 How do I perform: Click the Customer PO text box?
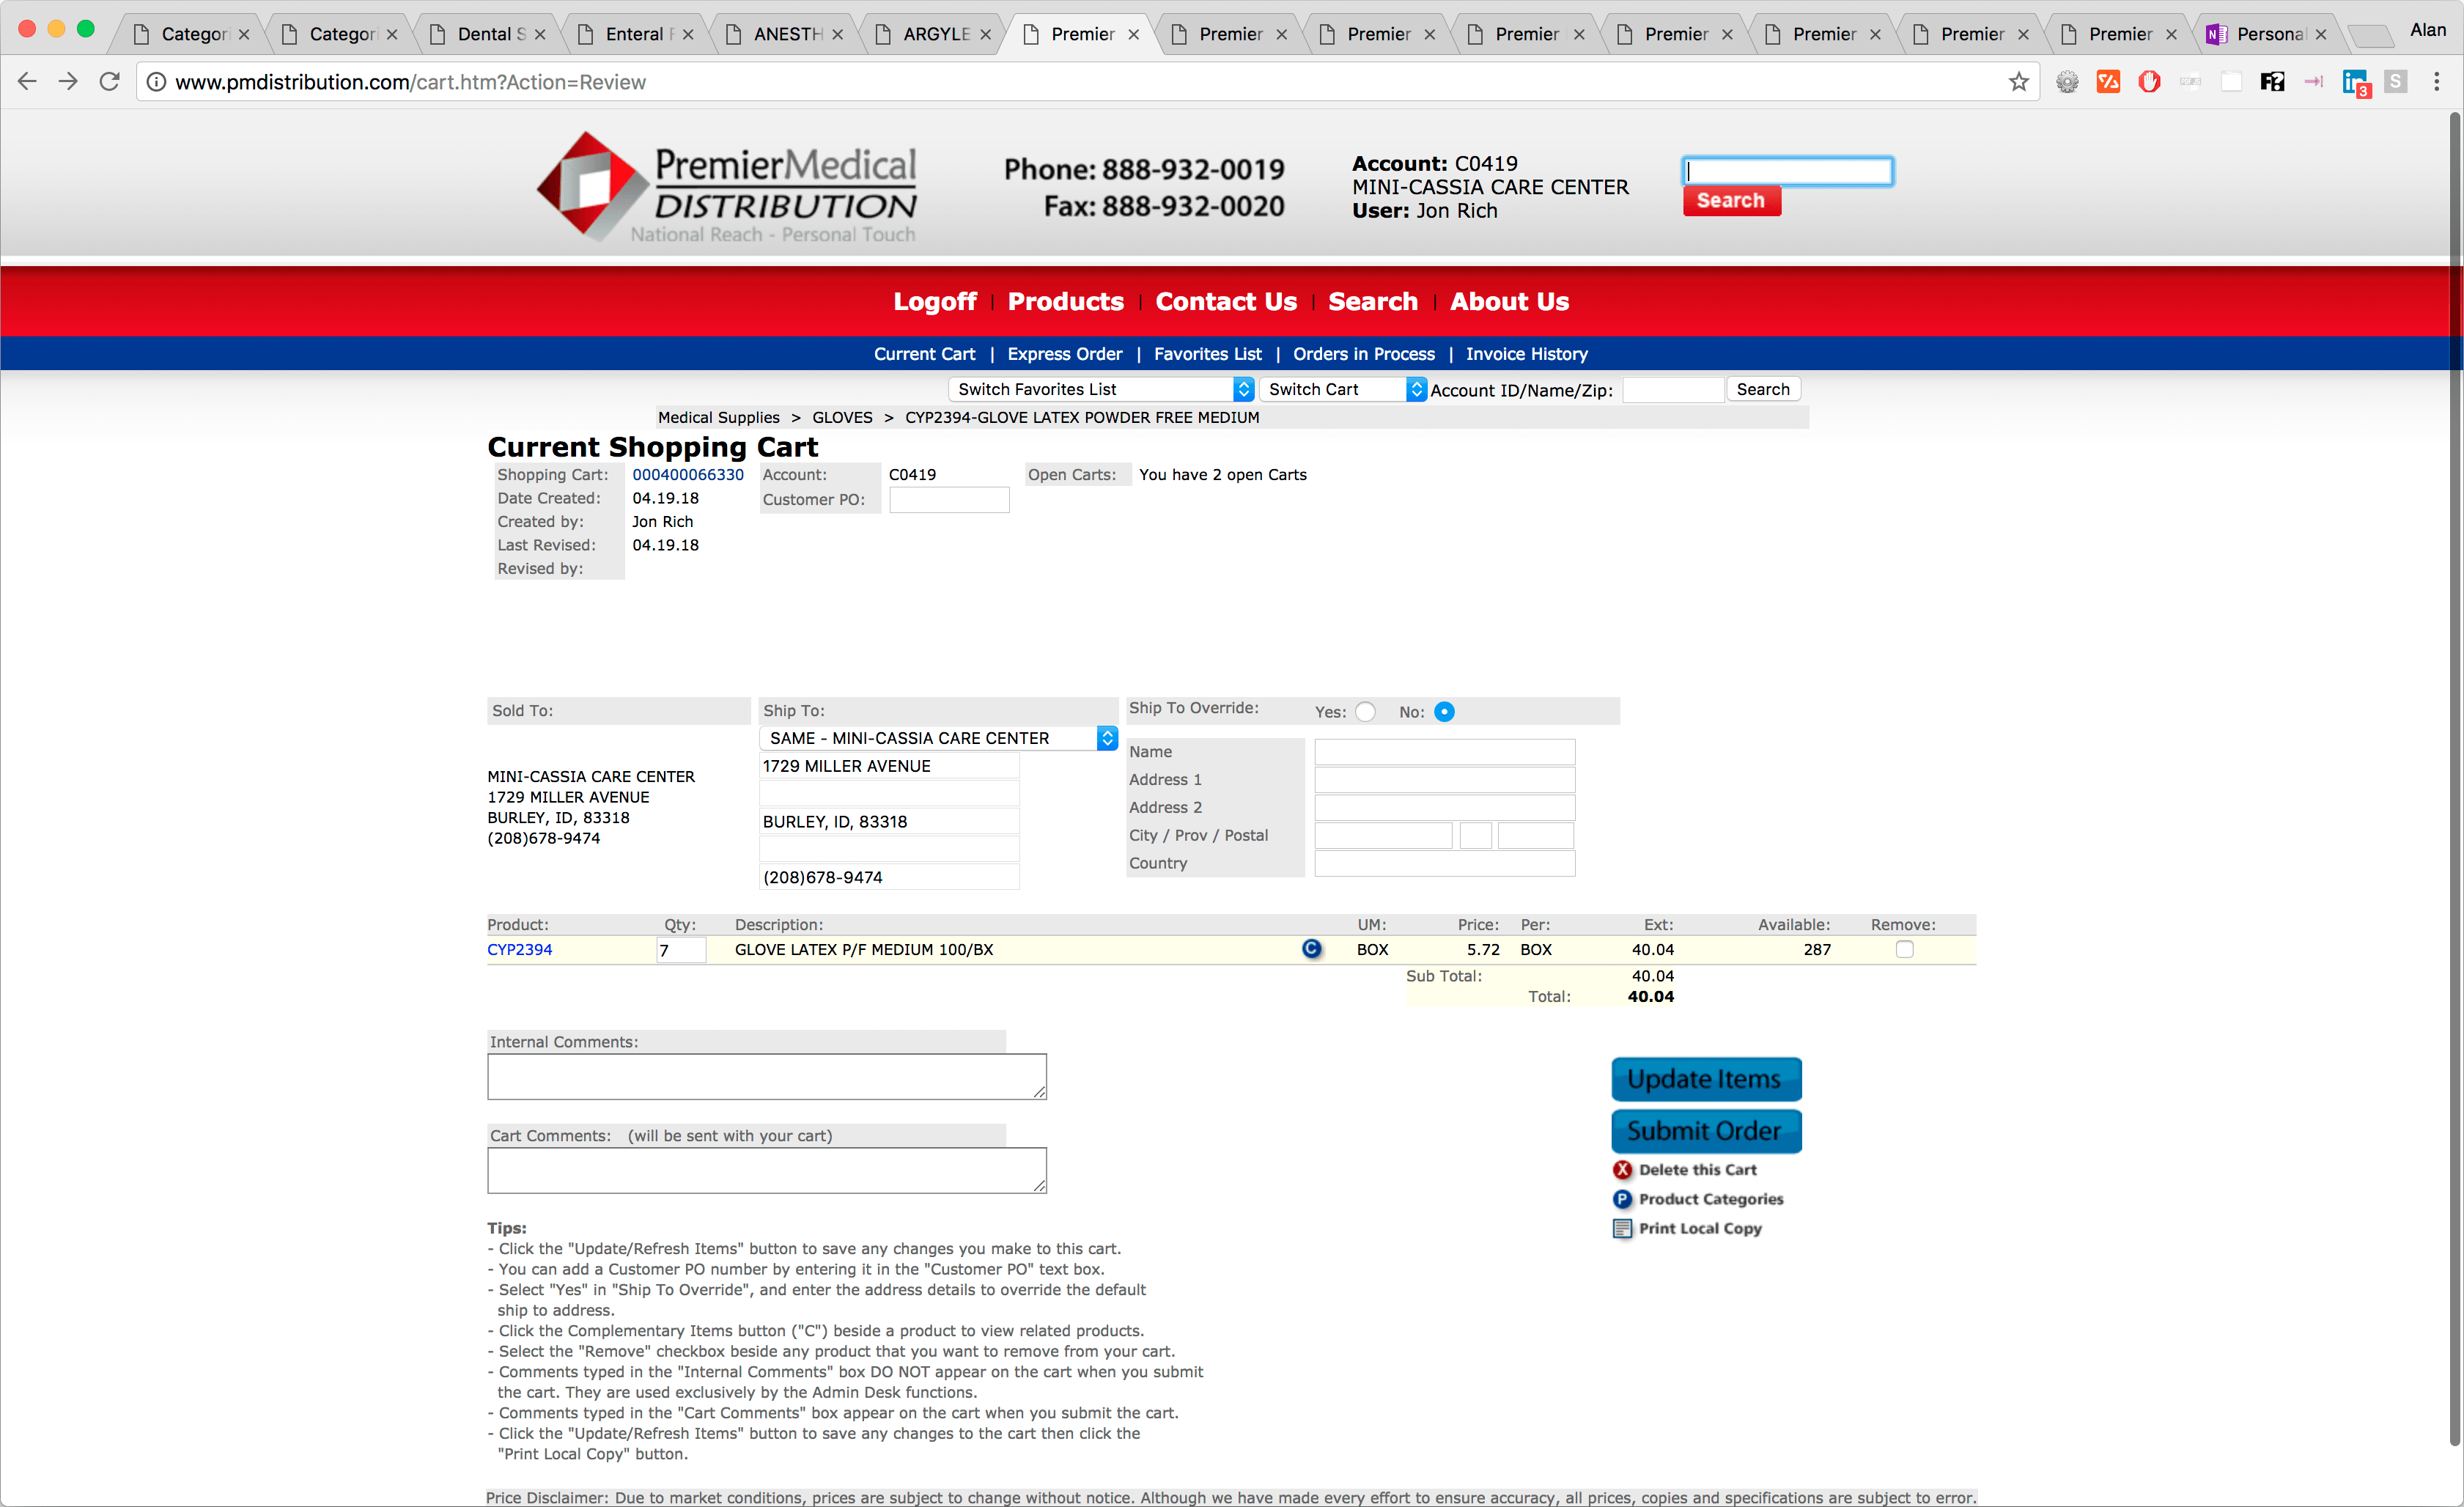(949, 499)
